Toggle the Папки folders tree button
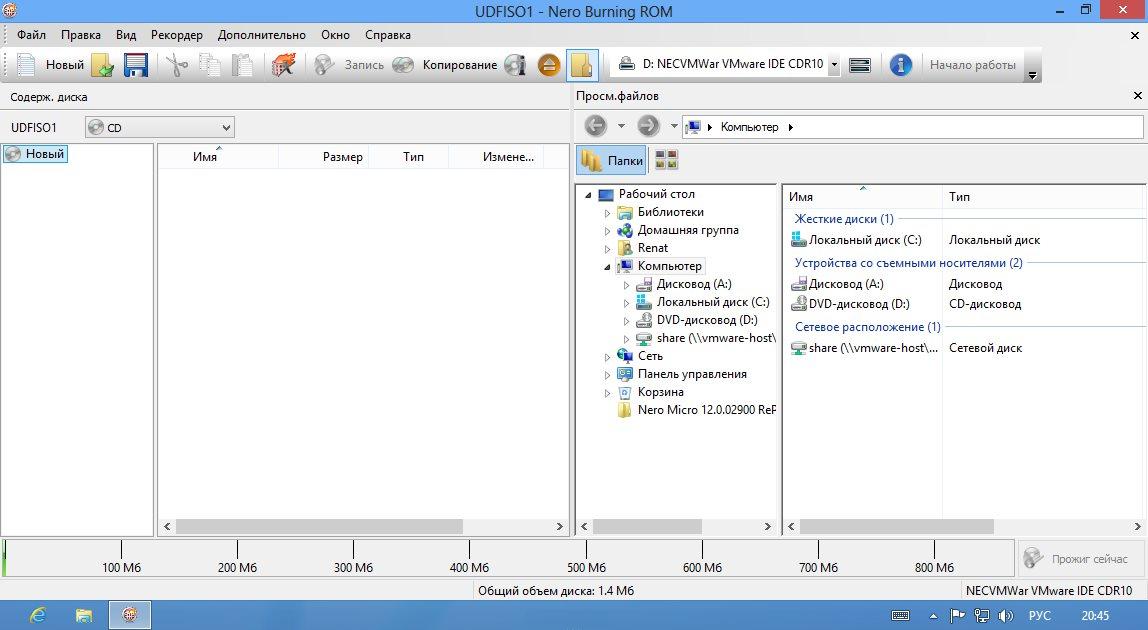 (x=611, y=160)
